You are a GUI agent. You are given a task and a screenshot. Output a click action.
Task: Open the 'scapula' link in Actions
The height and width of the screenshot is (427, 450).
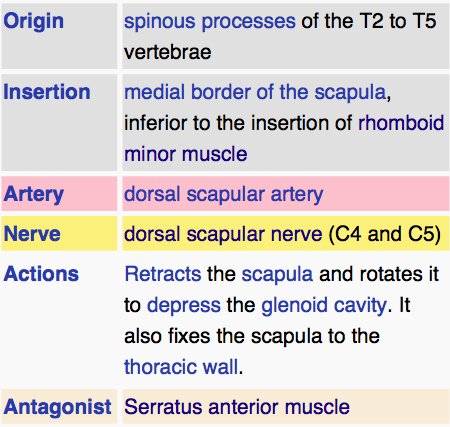click(x=277, y=274)
